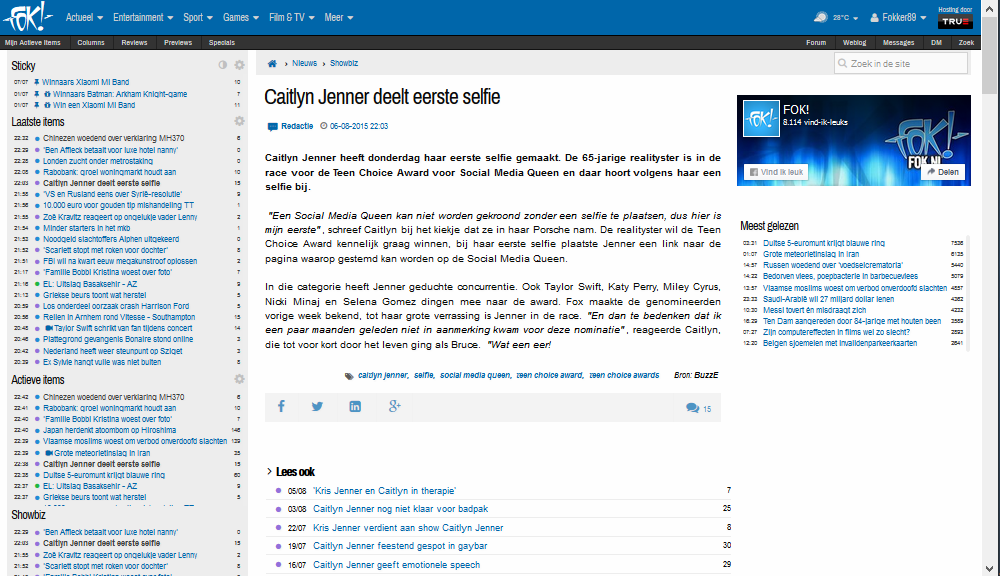The image size is (1000, 576).
Task: Share article on Twitter
Action: 317,406
